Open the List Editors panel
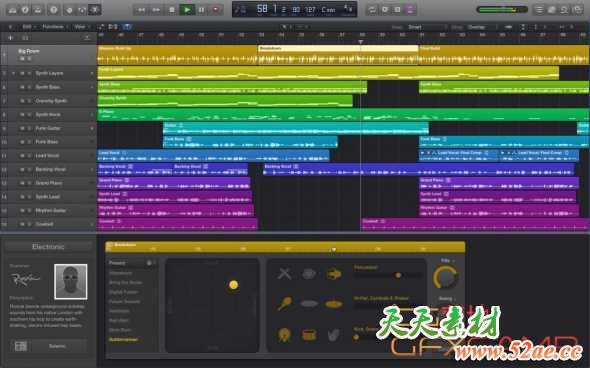 coord(539,10)
